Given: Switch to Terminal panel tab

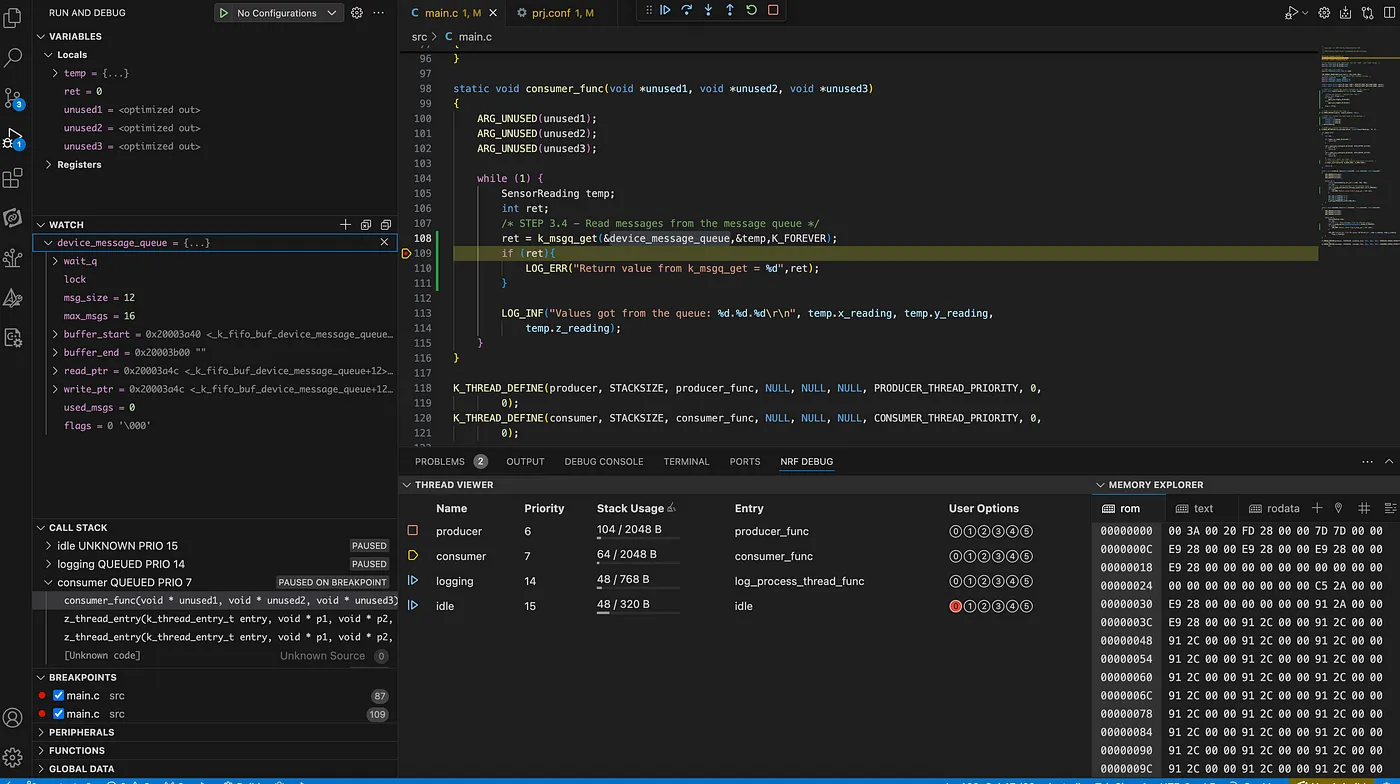Looking at the screenshot, I should 686,462.
